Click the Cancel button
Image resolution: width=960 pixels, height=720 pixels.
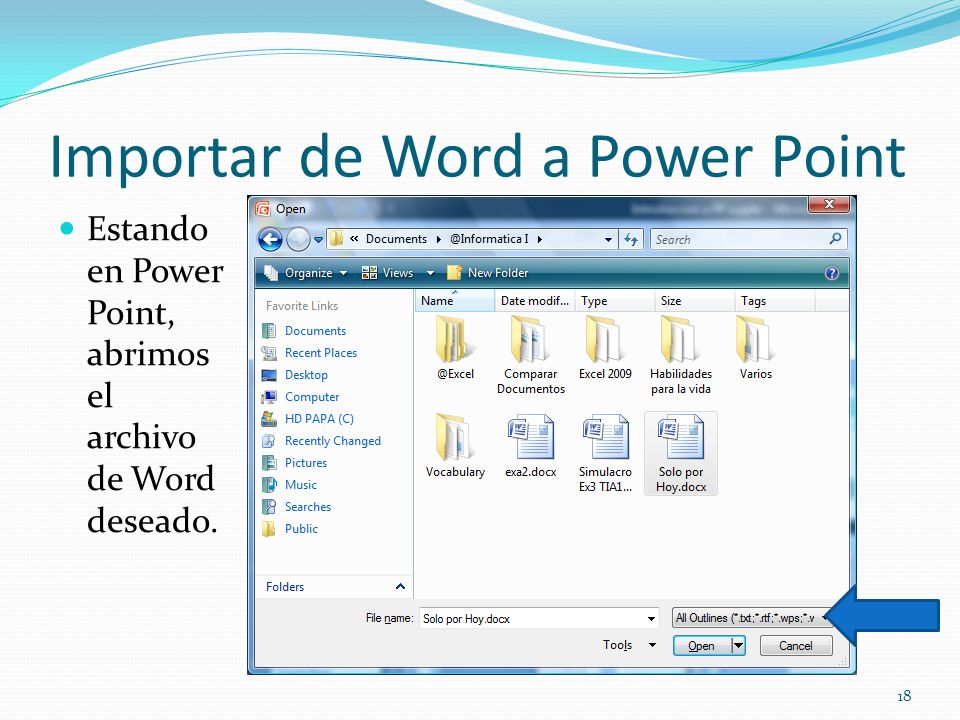pos(796,646)
